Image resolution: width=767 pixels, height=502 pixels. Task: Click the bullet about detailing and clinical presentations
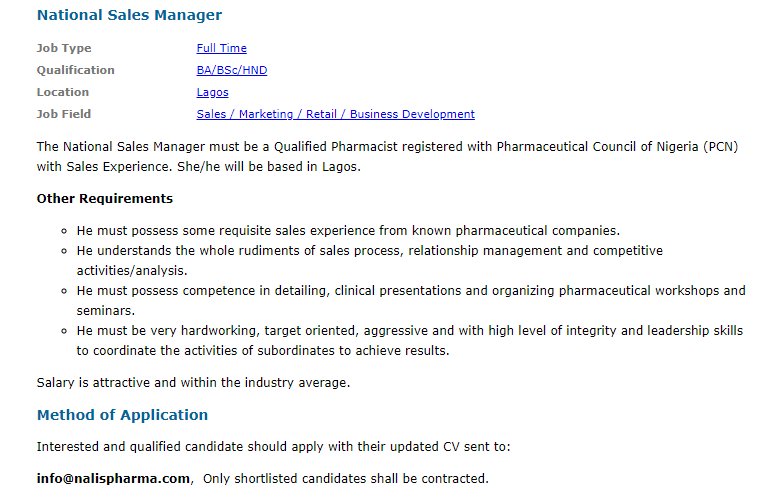point(411,300)
